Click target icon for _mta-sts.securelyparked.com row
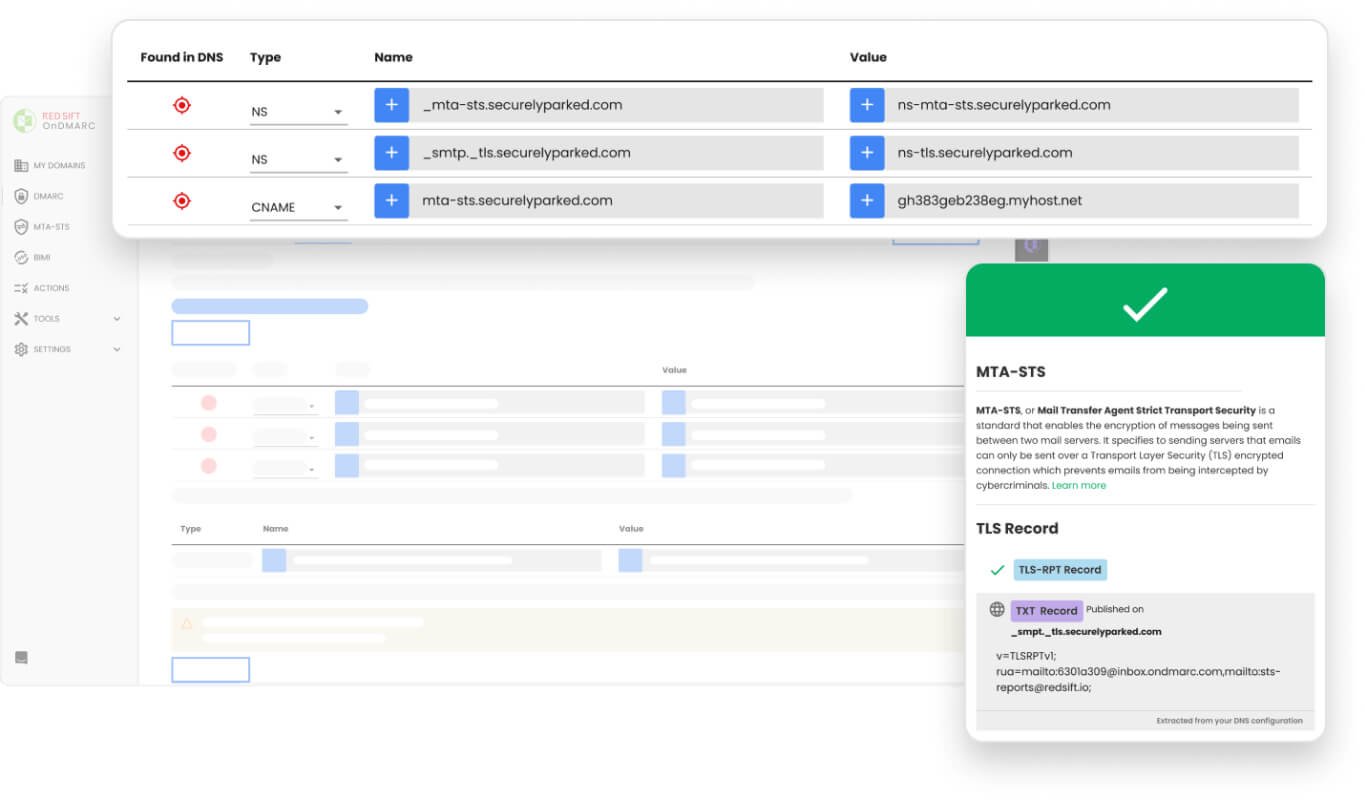 coord(181,105)
